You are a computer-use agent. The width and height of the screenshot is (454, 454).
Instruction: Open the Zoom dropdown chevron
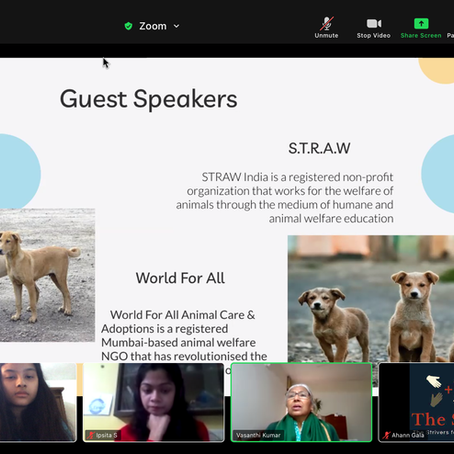point(177,26)
